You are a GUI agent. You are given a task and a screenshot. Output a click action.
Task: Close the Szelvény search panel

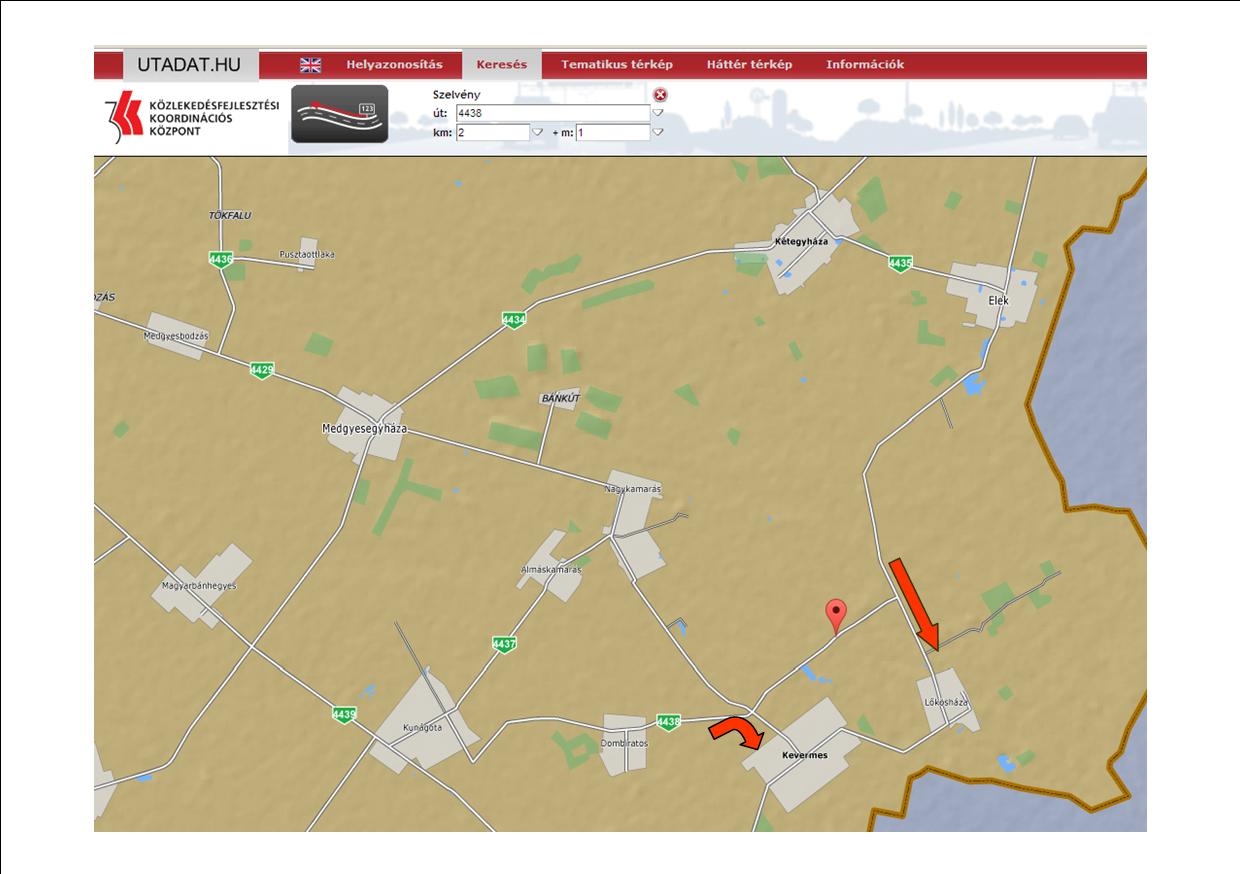660,95
